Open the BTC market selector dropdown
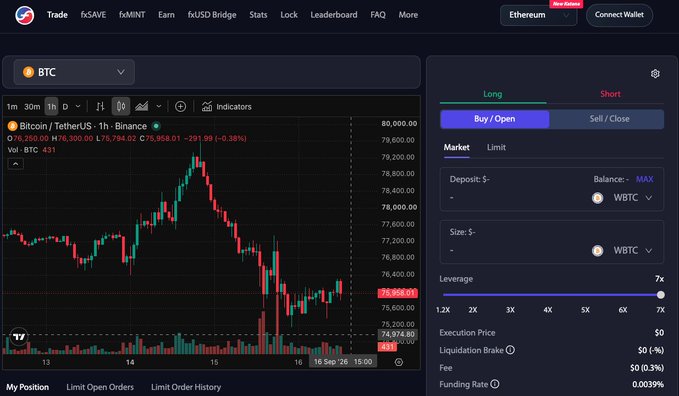The height and width of the screenshot is (396, 679). [x=74, y=72]
